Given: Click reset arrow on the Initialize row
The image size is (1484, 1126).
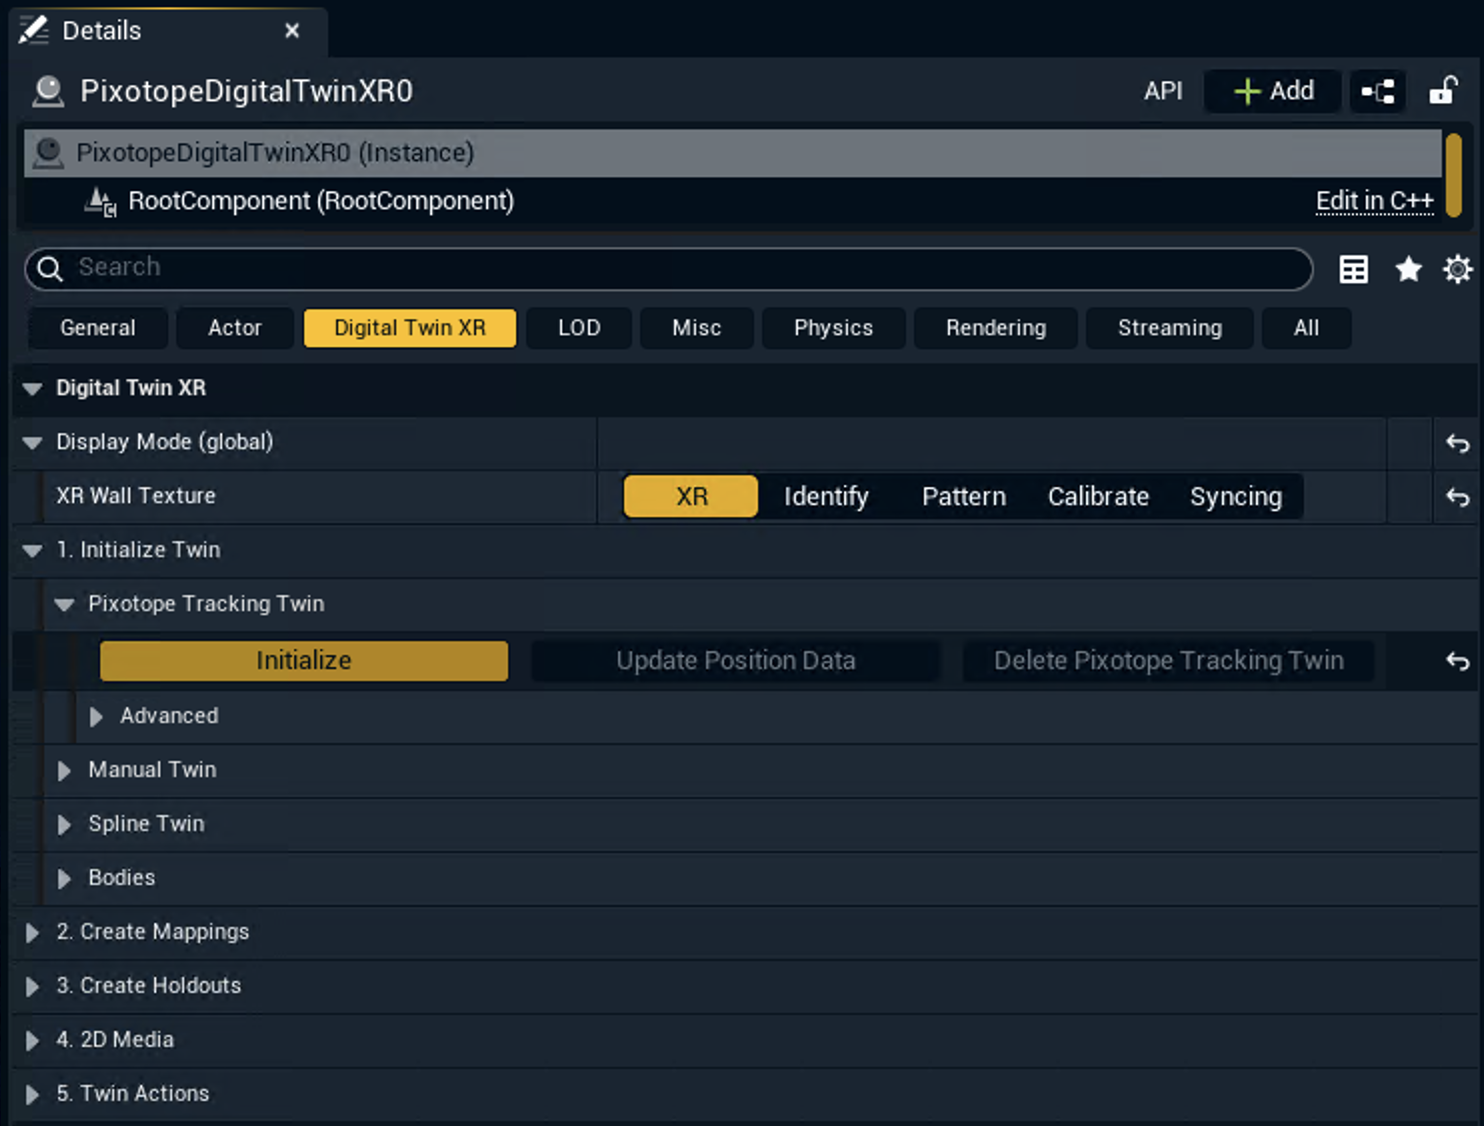Looking at the screenshot, I should [1457, 661].
